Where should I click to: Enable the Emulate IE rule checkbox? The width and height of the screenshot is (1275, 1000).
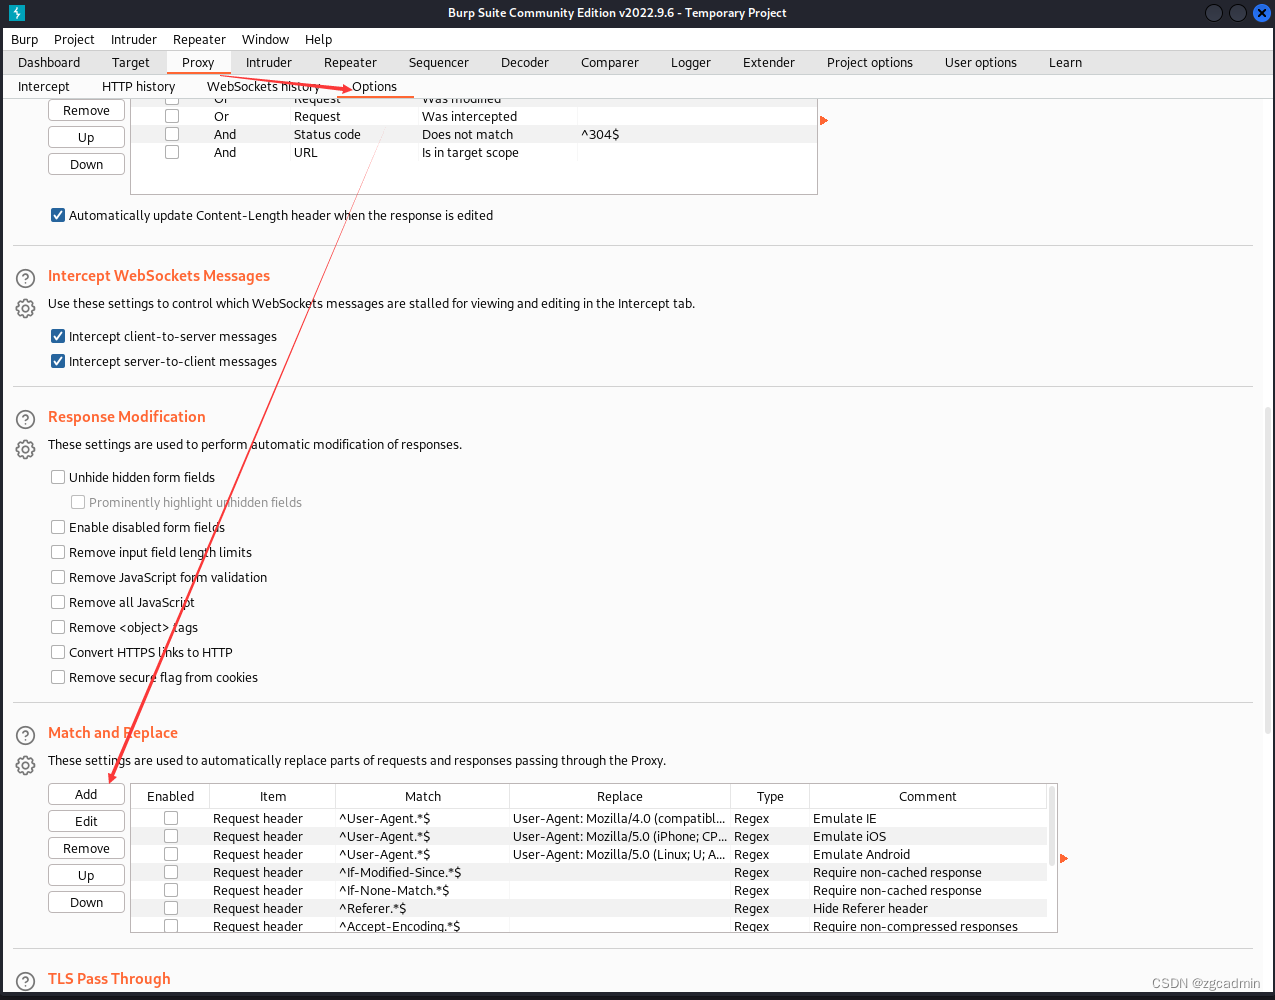[171, 818]
